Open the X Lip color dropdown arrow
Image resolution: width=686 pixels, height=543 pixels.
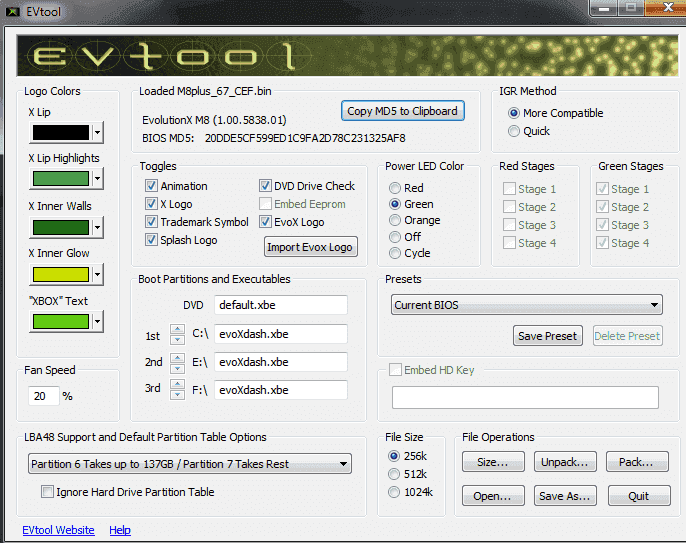click(98, 132)
